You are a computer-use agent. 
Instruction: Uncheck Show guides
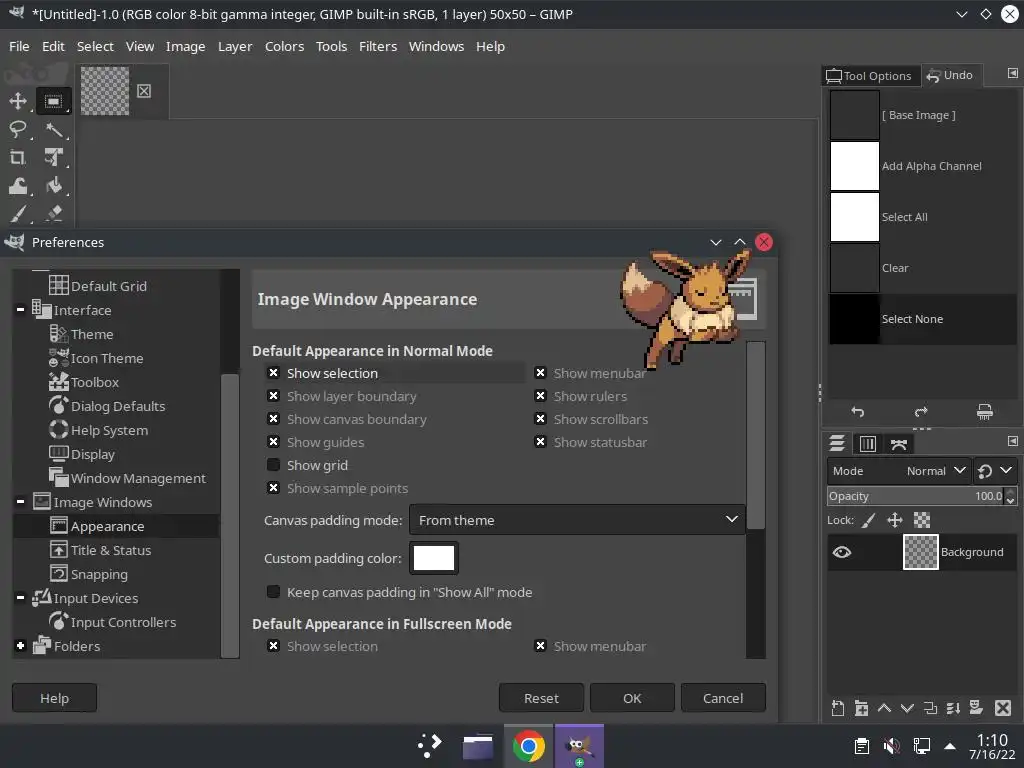274,442
